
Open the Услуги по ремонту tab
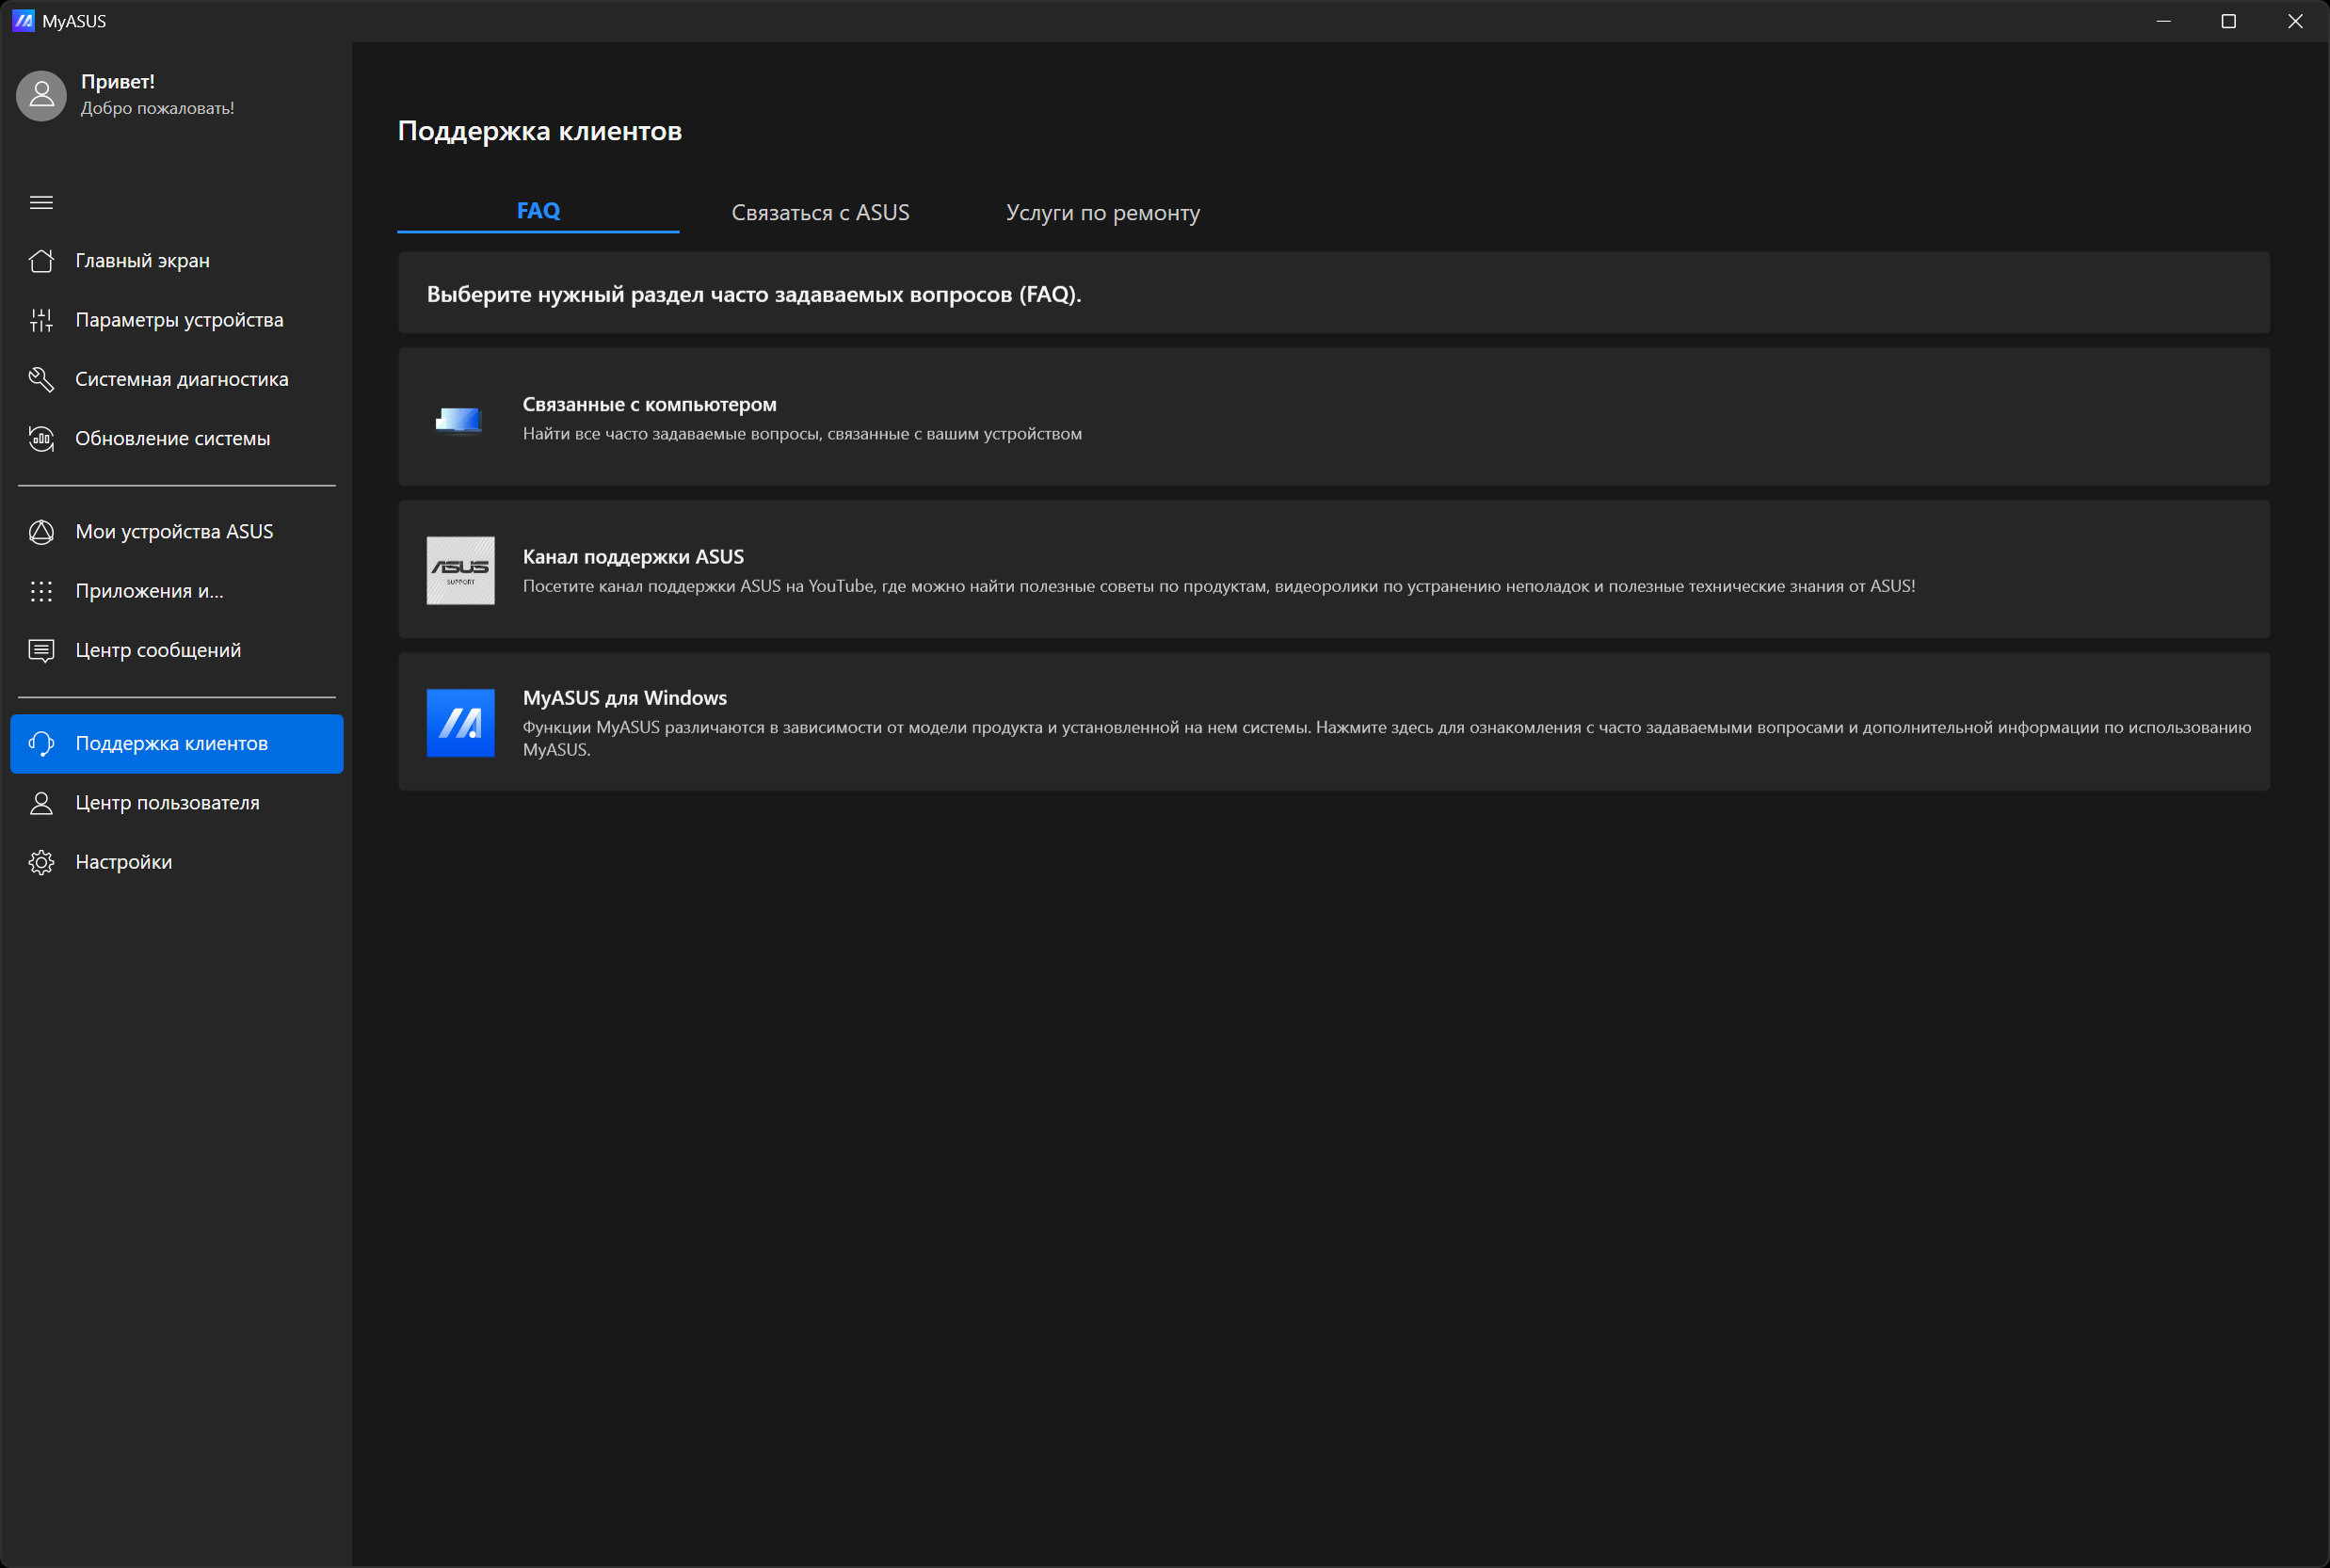pos(1102,213)
